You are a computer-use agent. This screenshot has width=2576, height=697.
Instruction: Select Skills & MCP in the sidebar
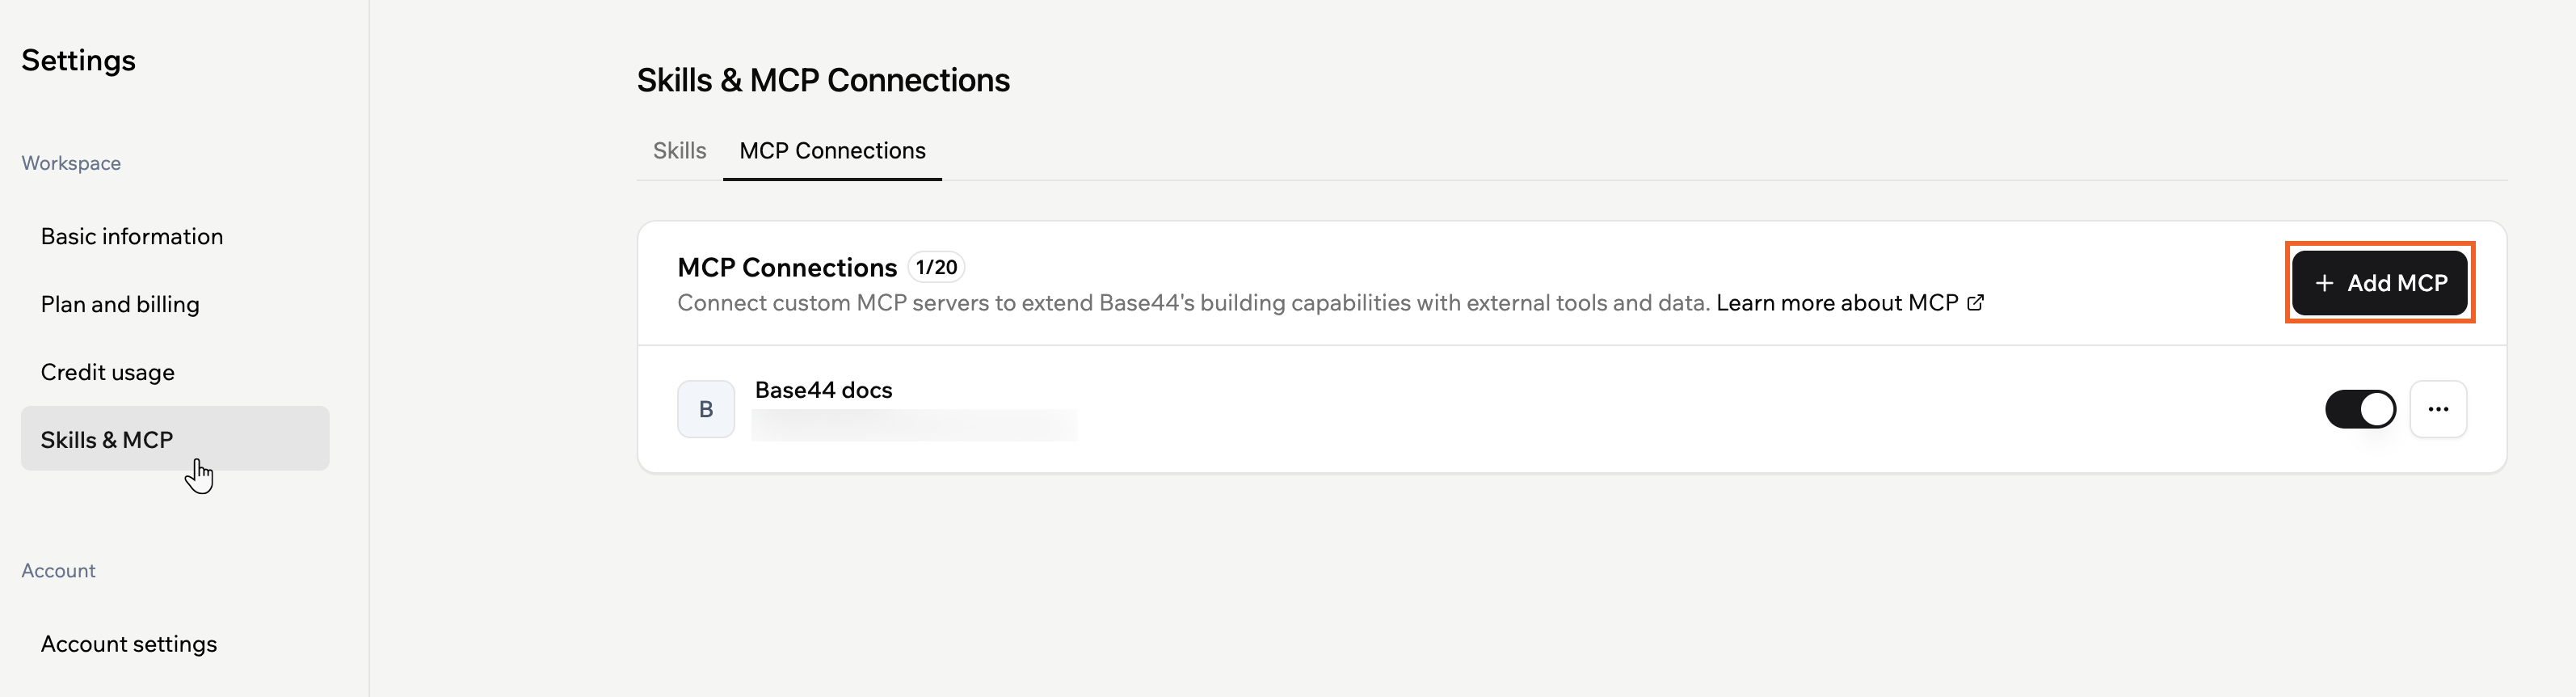pos(106,439)
